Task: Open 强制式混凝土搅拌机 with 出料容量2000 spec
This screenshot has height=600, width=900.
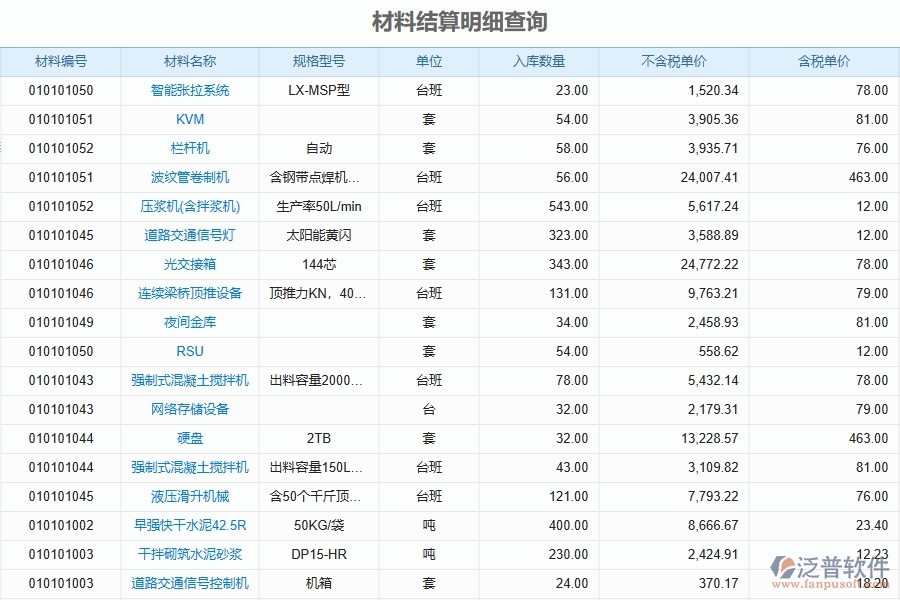Action: [189, 380]
